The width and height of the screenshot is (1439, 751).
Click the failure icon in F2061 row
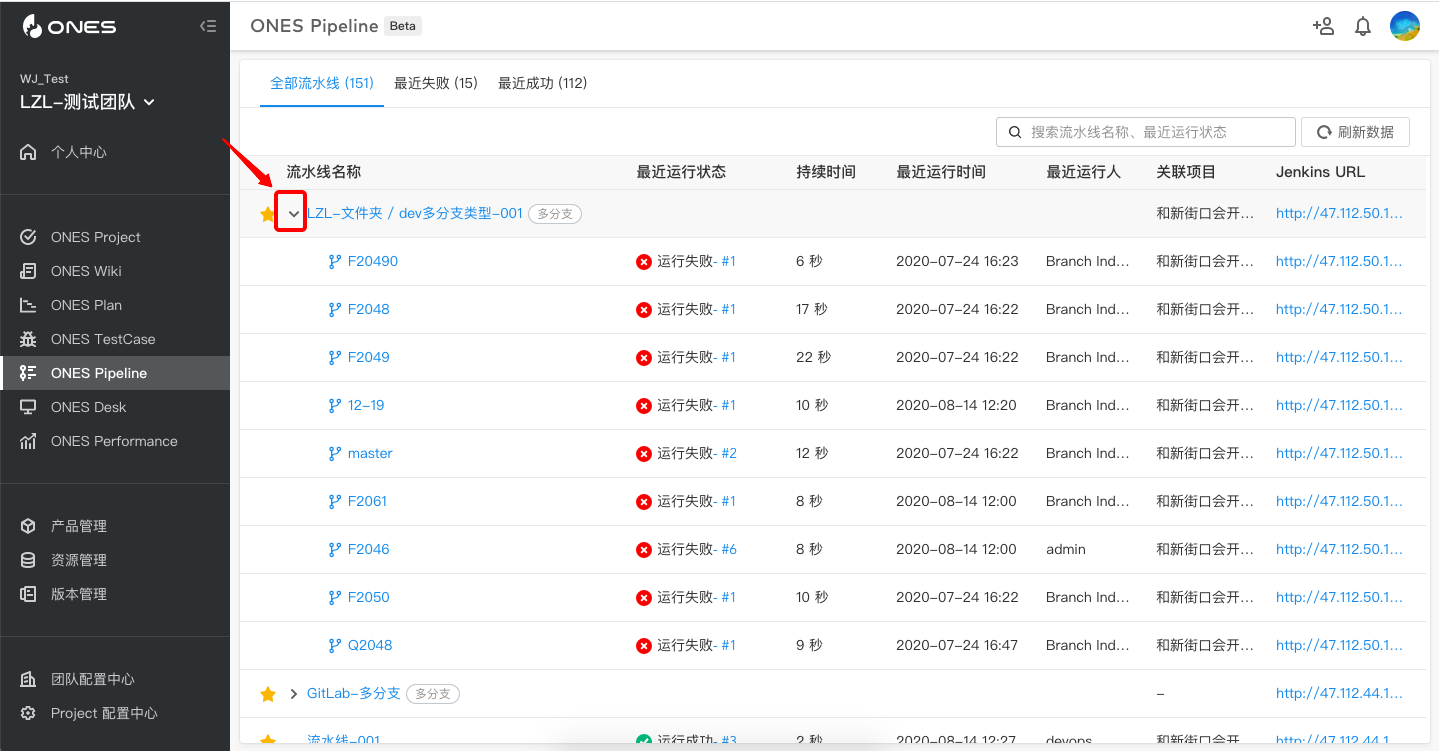pos(644,502)
